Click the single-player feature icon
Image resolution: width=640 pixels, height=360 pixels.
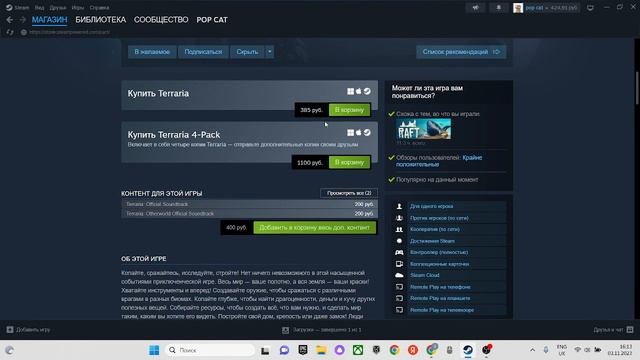(399, 207)
